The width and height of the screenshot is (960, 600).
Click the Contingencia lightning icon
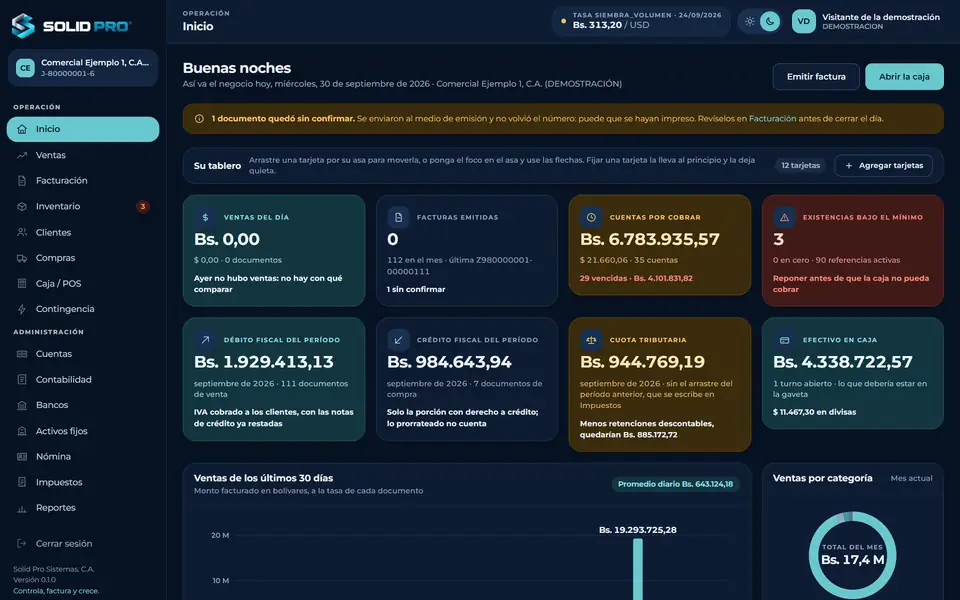point(22,309)
